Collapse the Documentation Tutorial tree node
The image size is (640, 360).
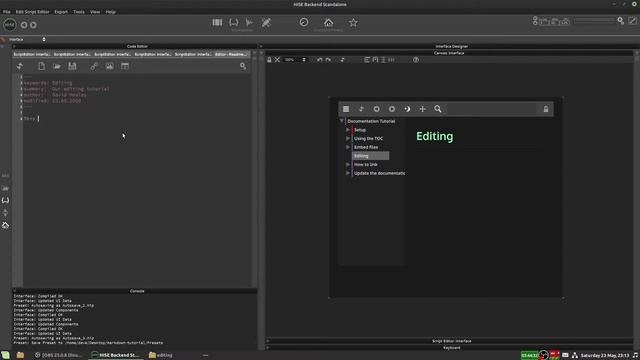342,121
